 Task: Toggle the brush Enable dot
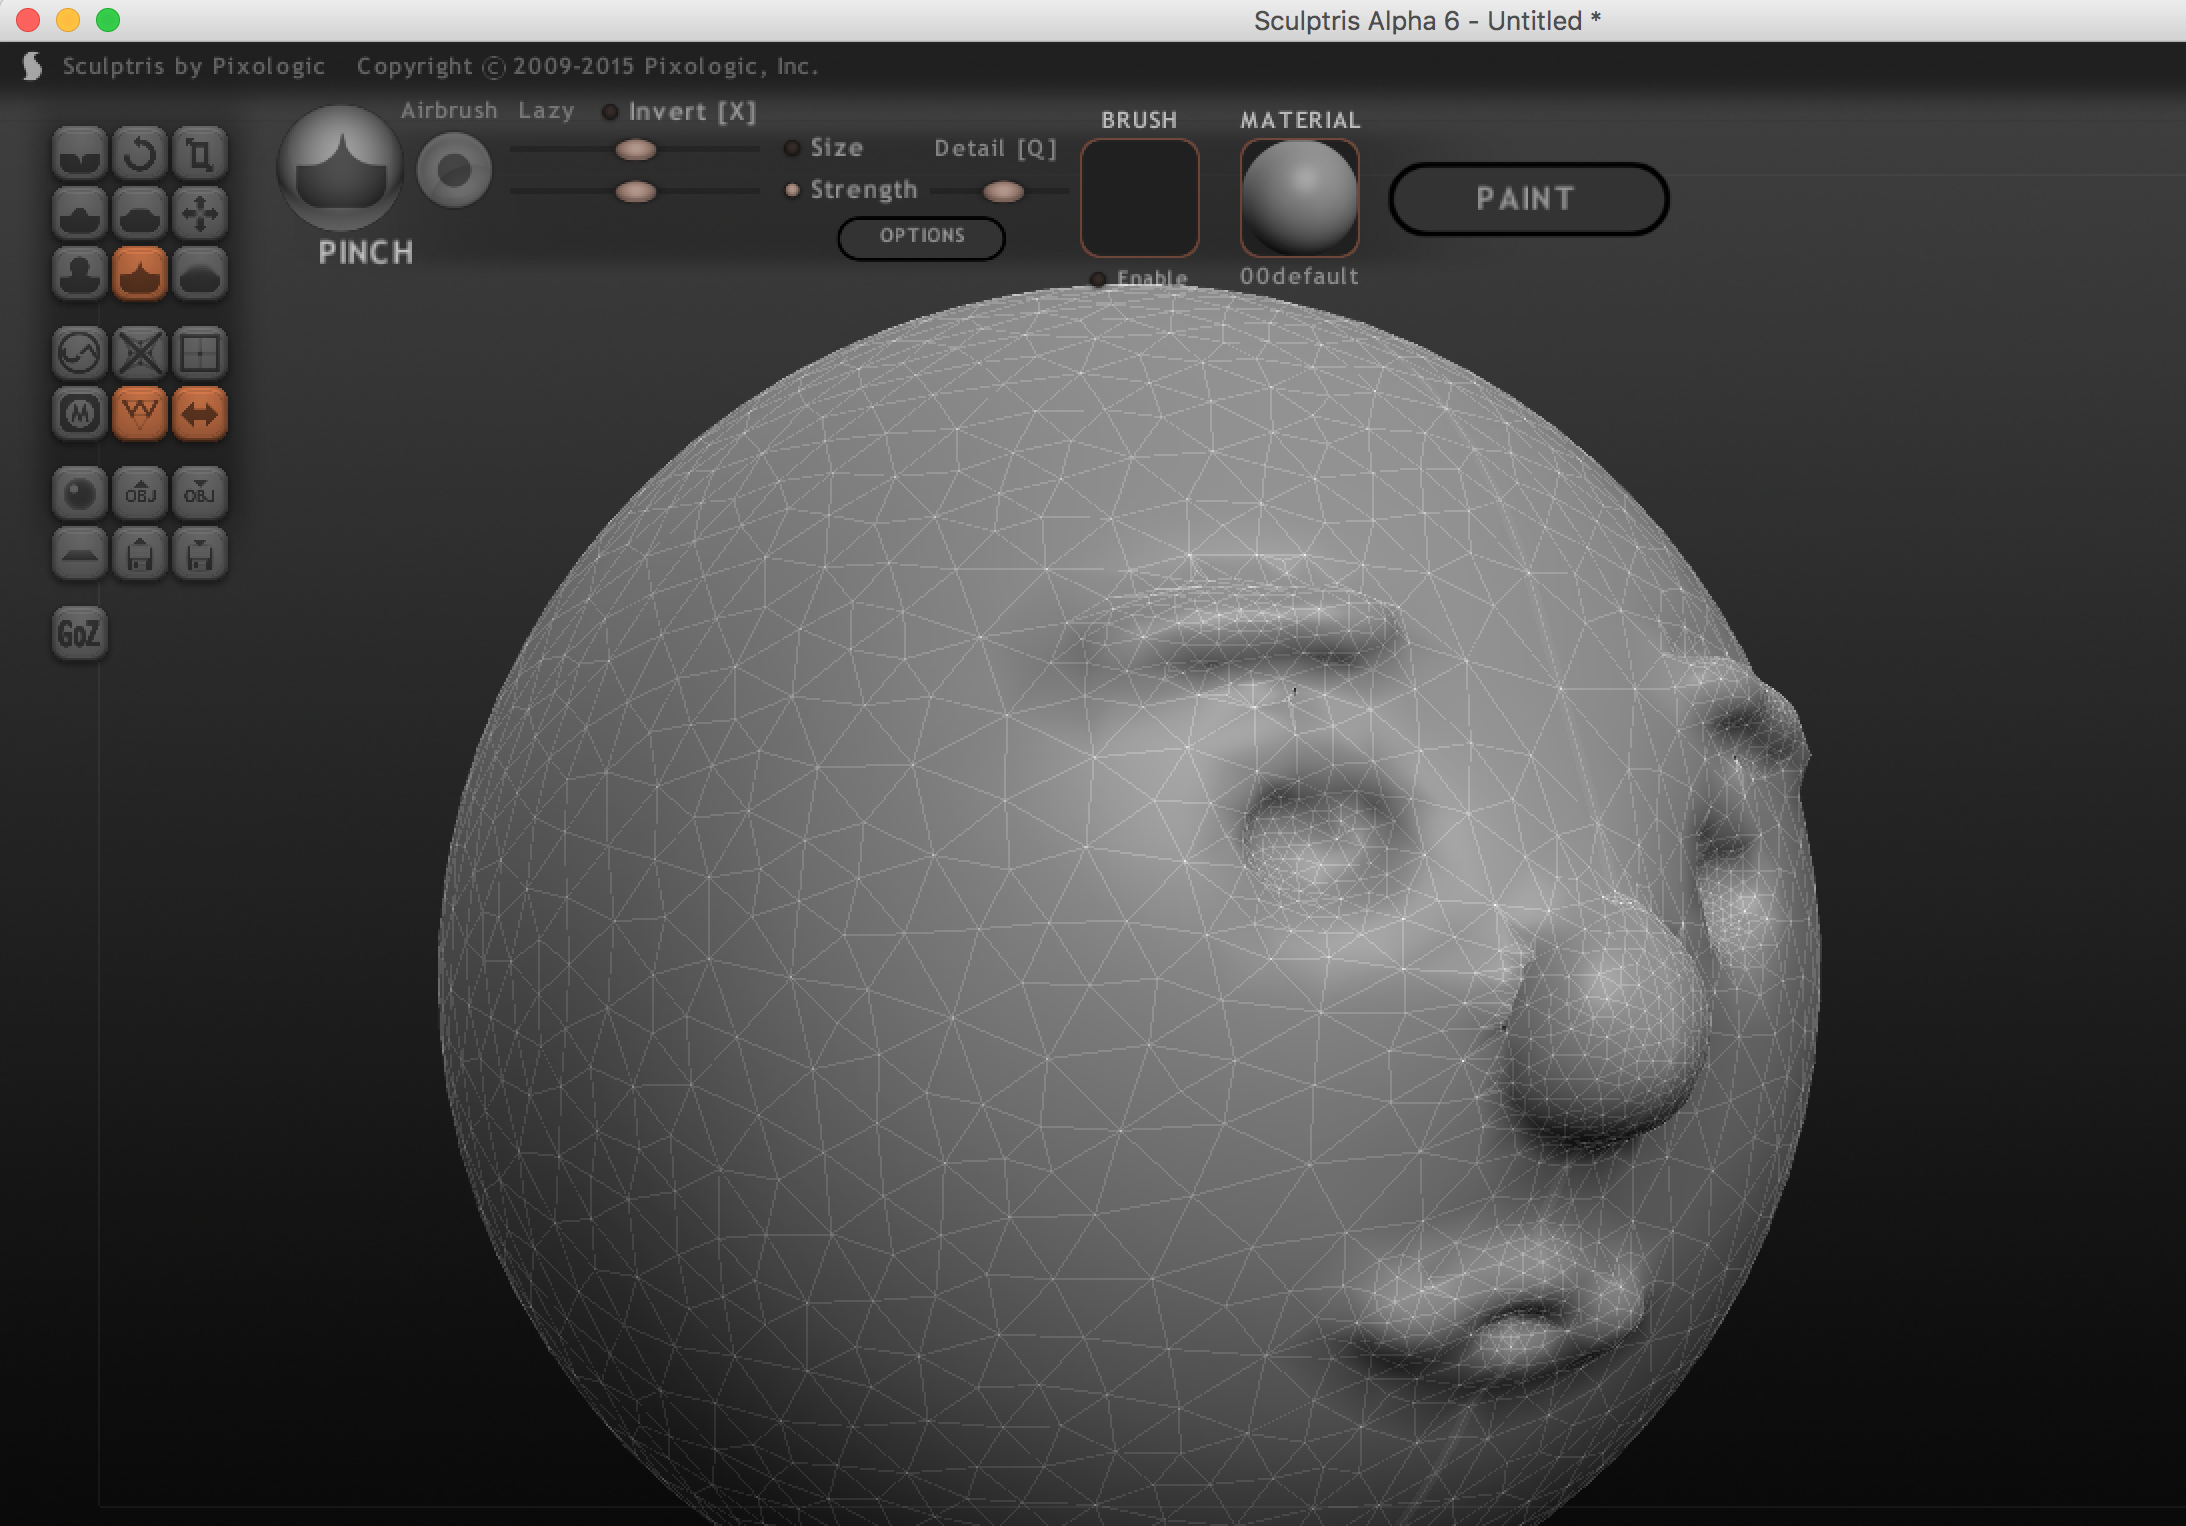(x=1098, y=279)
